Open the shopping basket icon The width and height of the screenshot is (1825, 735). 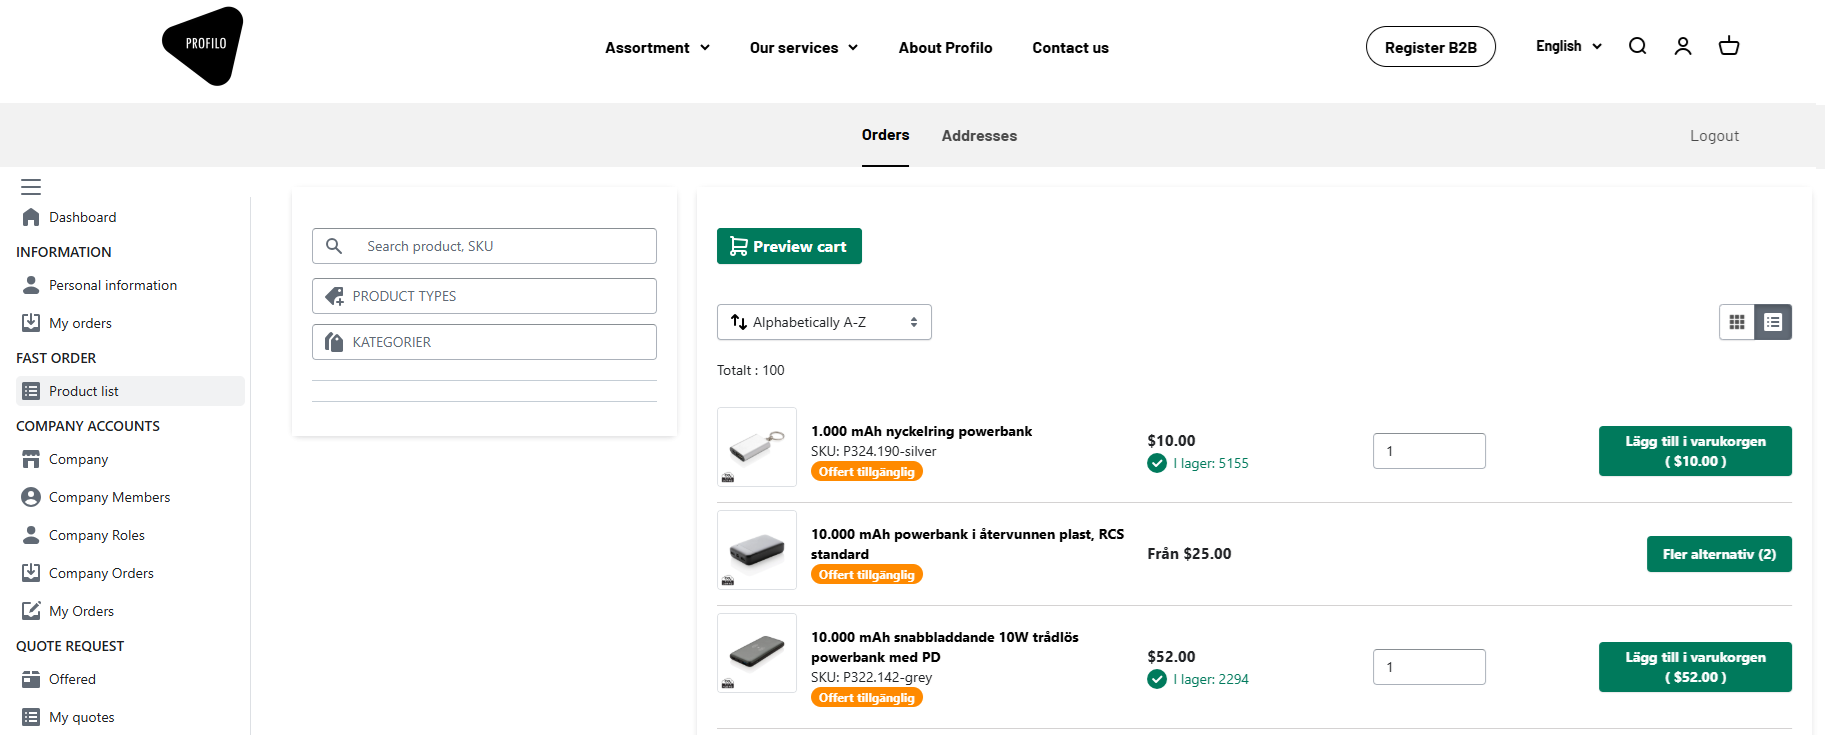(1729, 46)
